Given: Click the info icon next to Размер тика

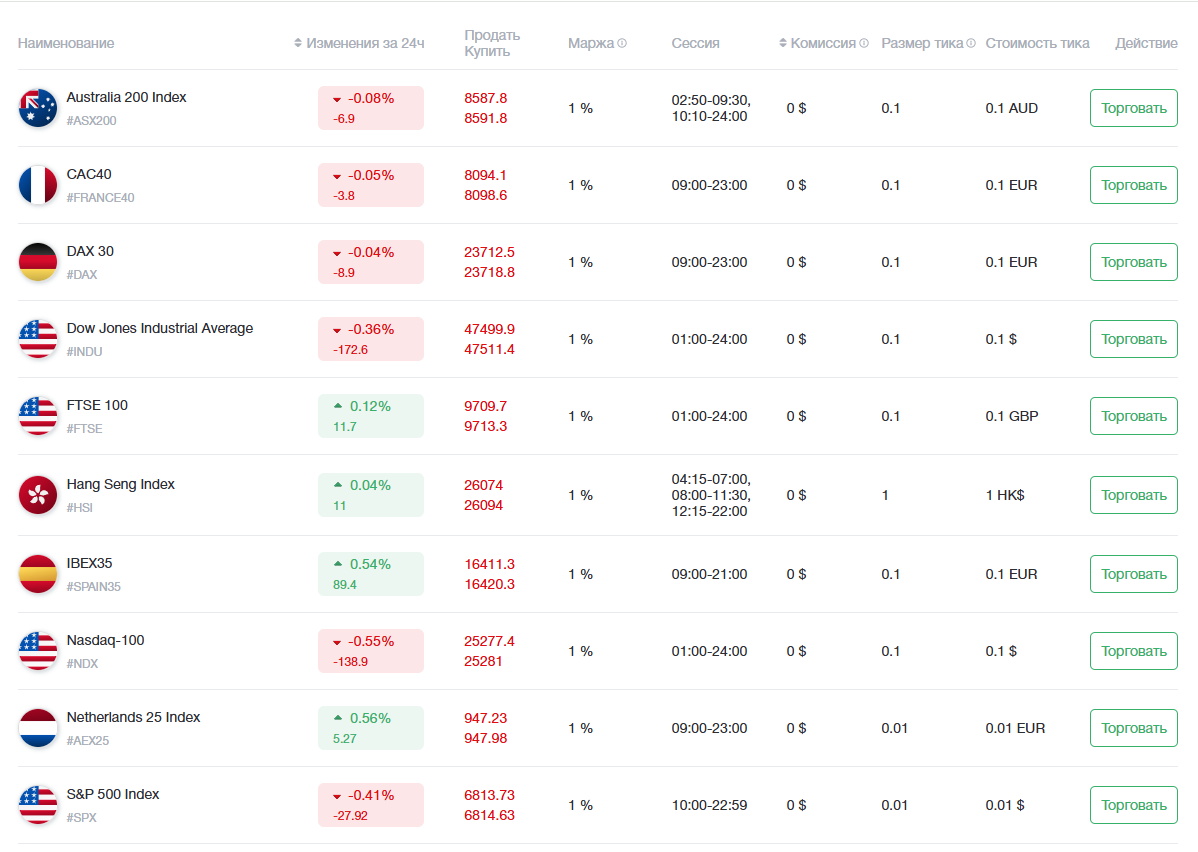Looking at the screenshot, I should 971,43.
